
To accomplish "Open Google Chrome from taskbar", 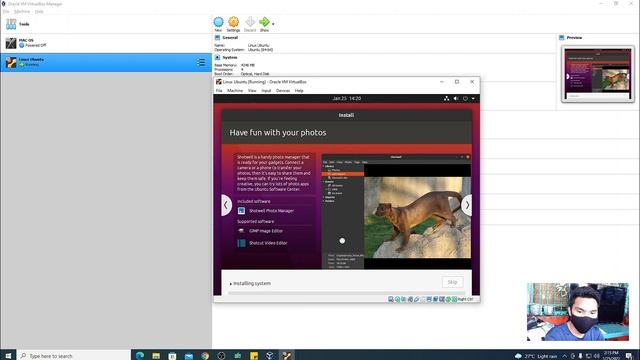I will pos(205,356).
